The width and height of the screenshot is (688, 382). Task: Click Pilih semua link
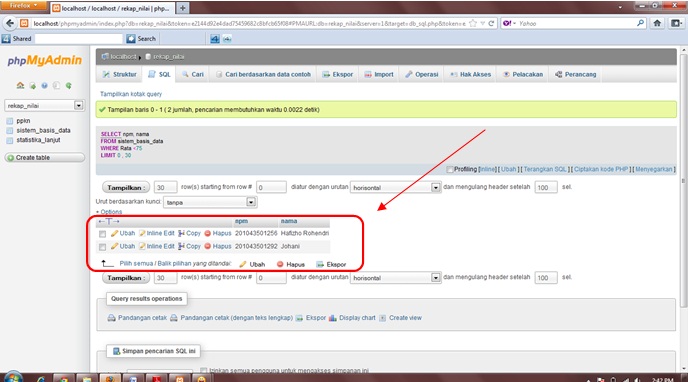coord(136,264)
